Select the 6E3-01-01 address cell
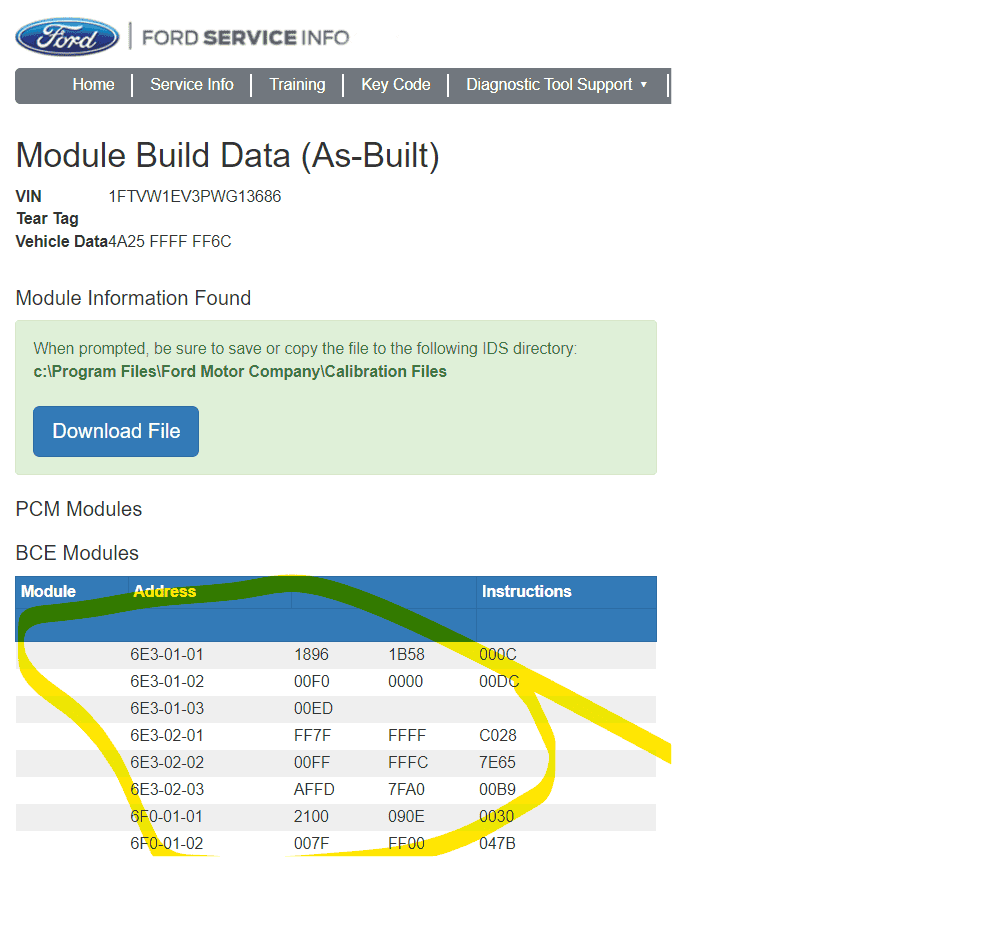This screenshot has width=1006, height=948. tap(167, 655)
